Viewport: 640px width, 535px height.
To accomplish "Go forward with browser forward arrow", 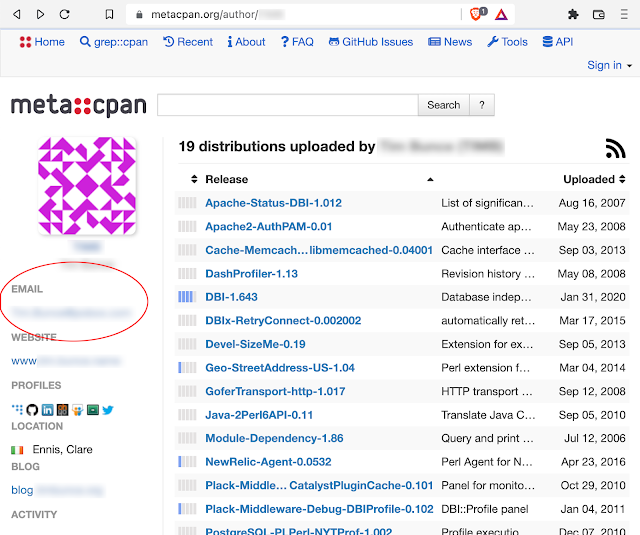I will point(40,15).
